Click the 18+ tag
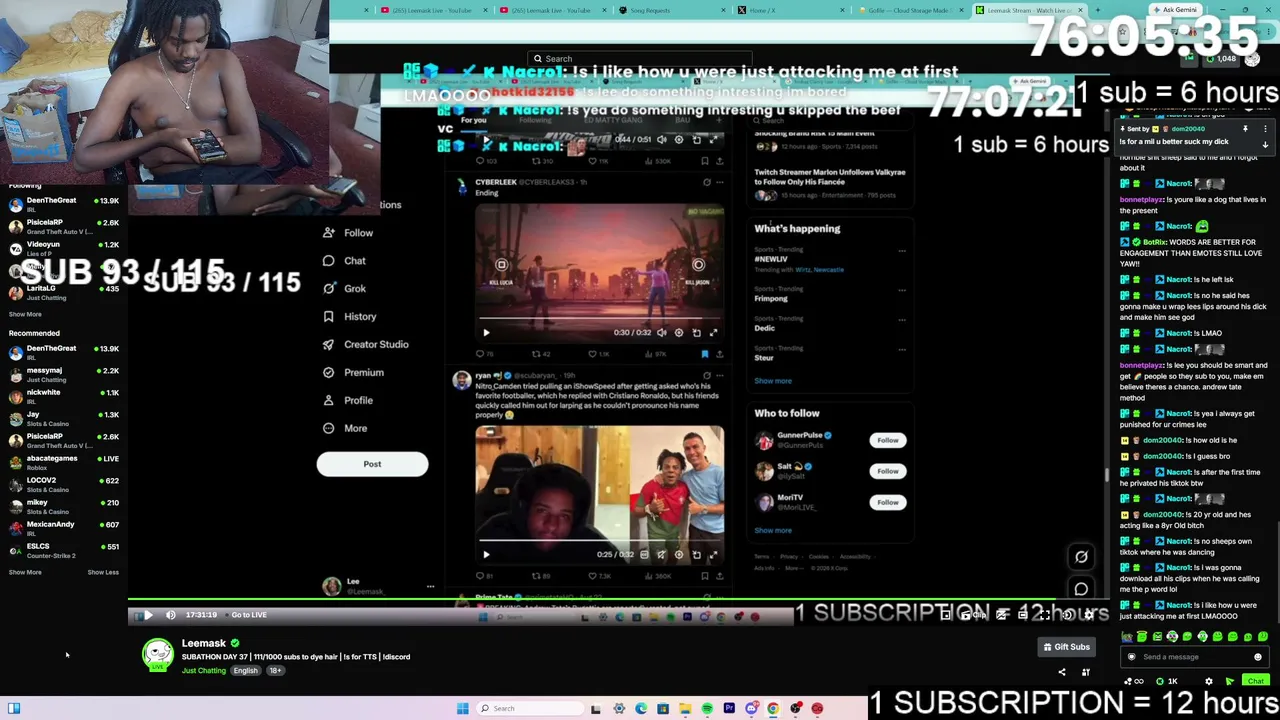 click(x=275, y=671)
